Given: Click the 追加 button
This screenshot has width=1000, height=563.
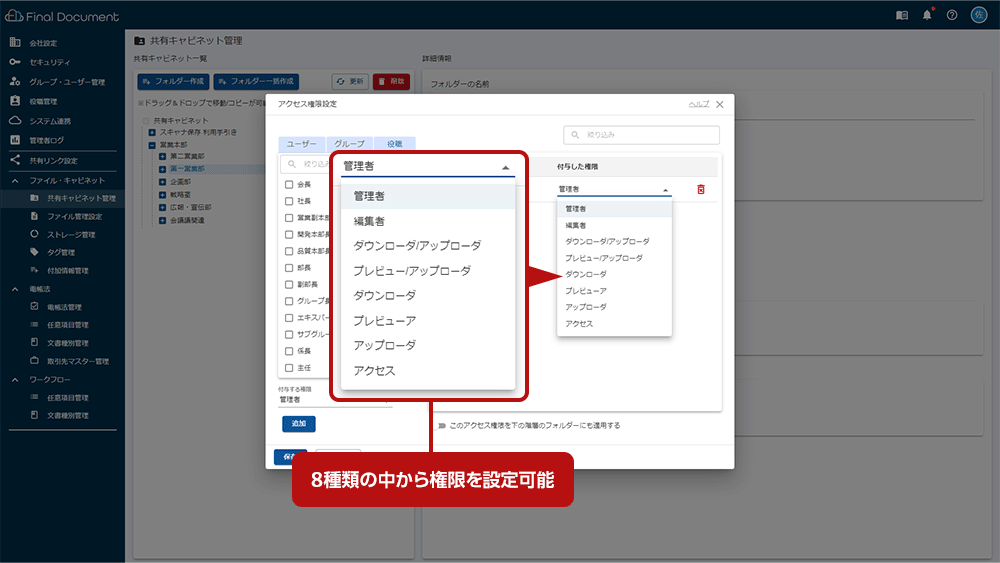Looking at the screenshot, I should pos(298,423).
